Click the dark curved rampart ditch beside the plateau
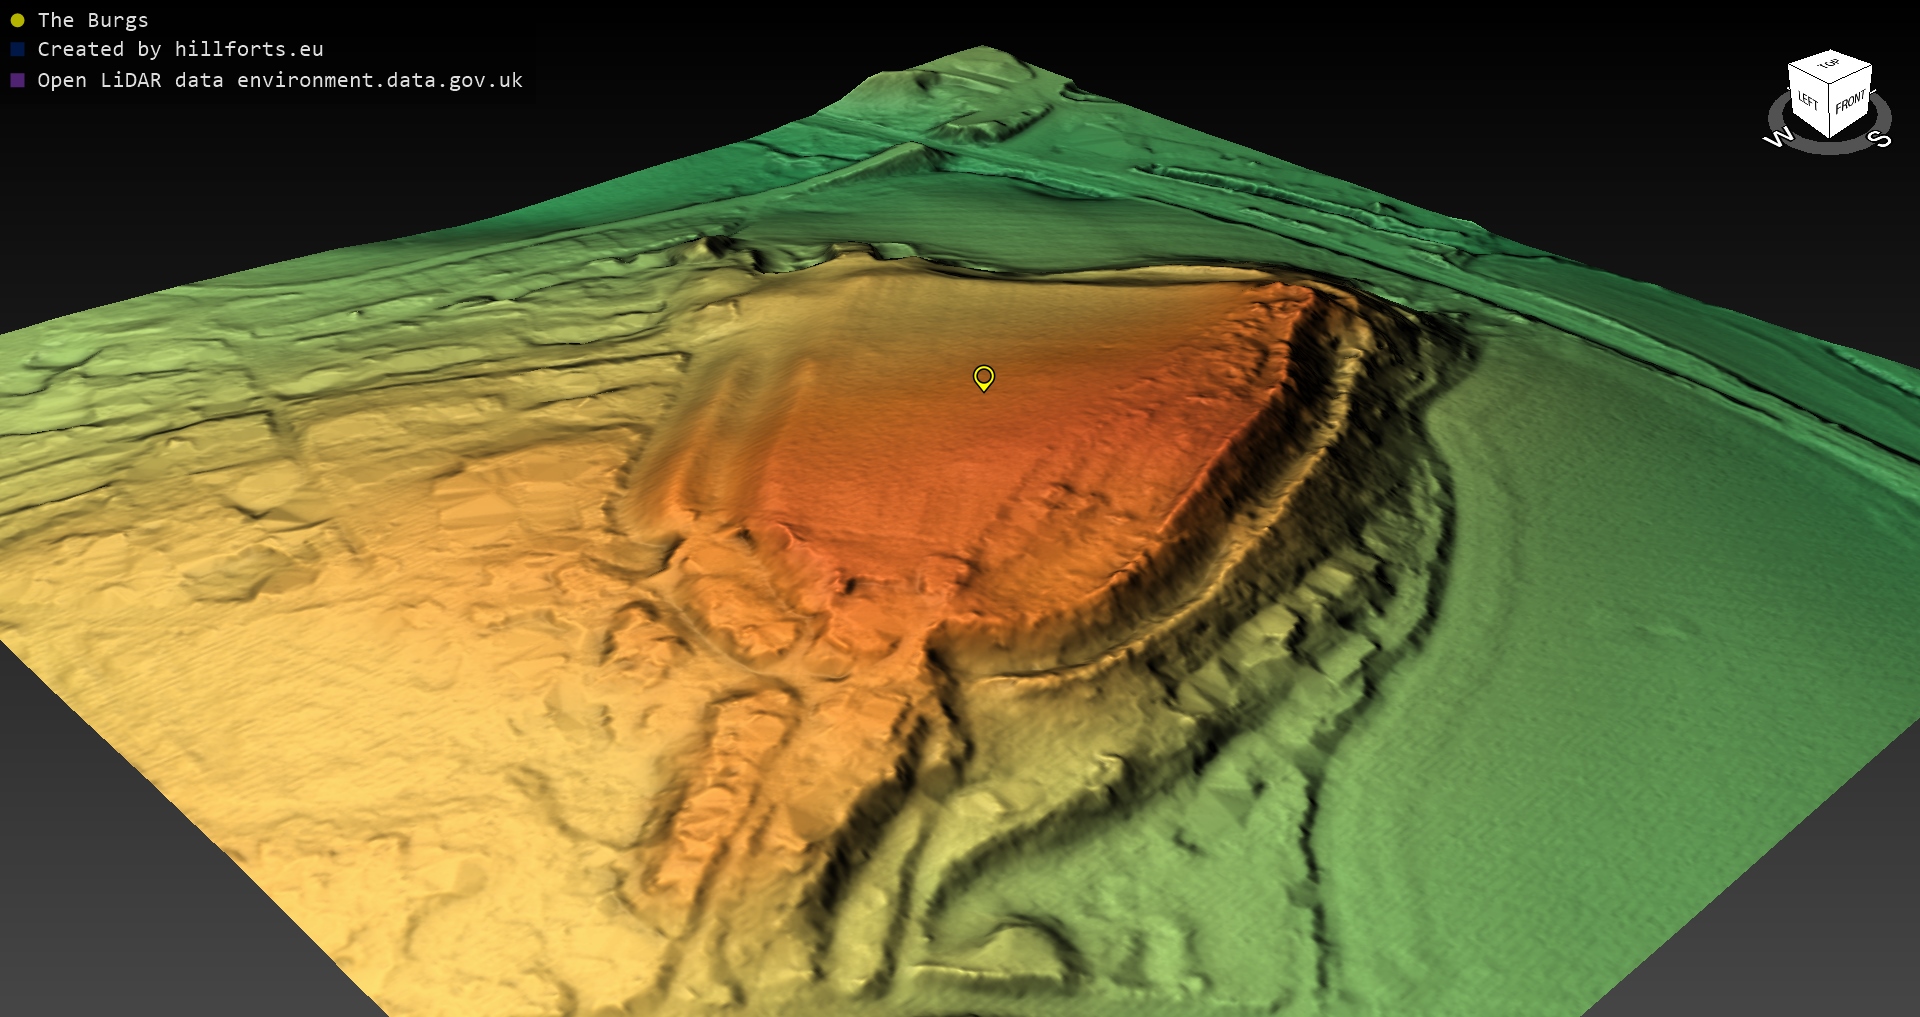This screenshot has height=1017, width=1920. 1290,420
